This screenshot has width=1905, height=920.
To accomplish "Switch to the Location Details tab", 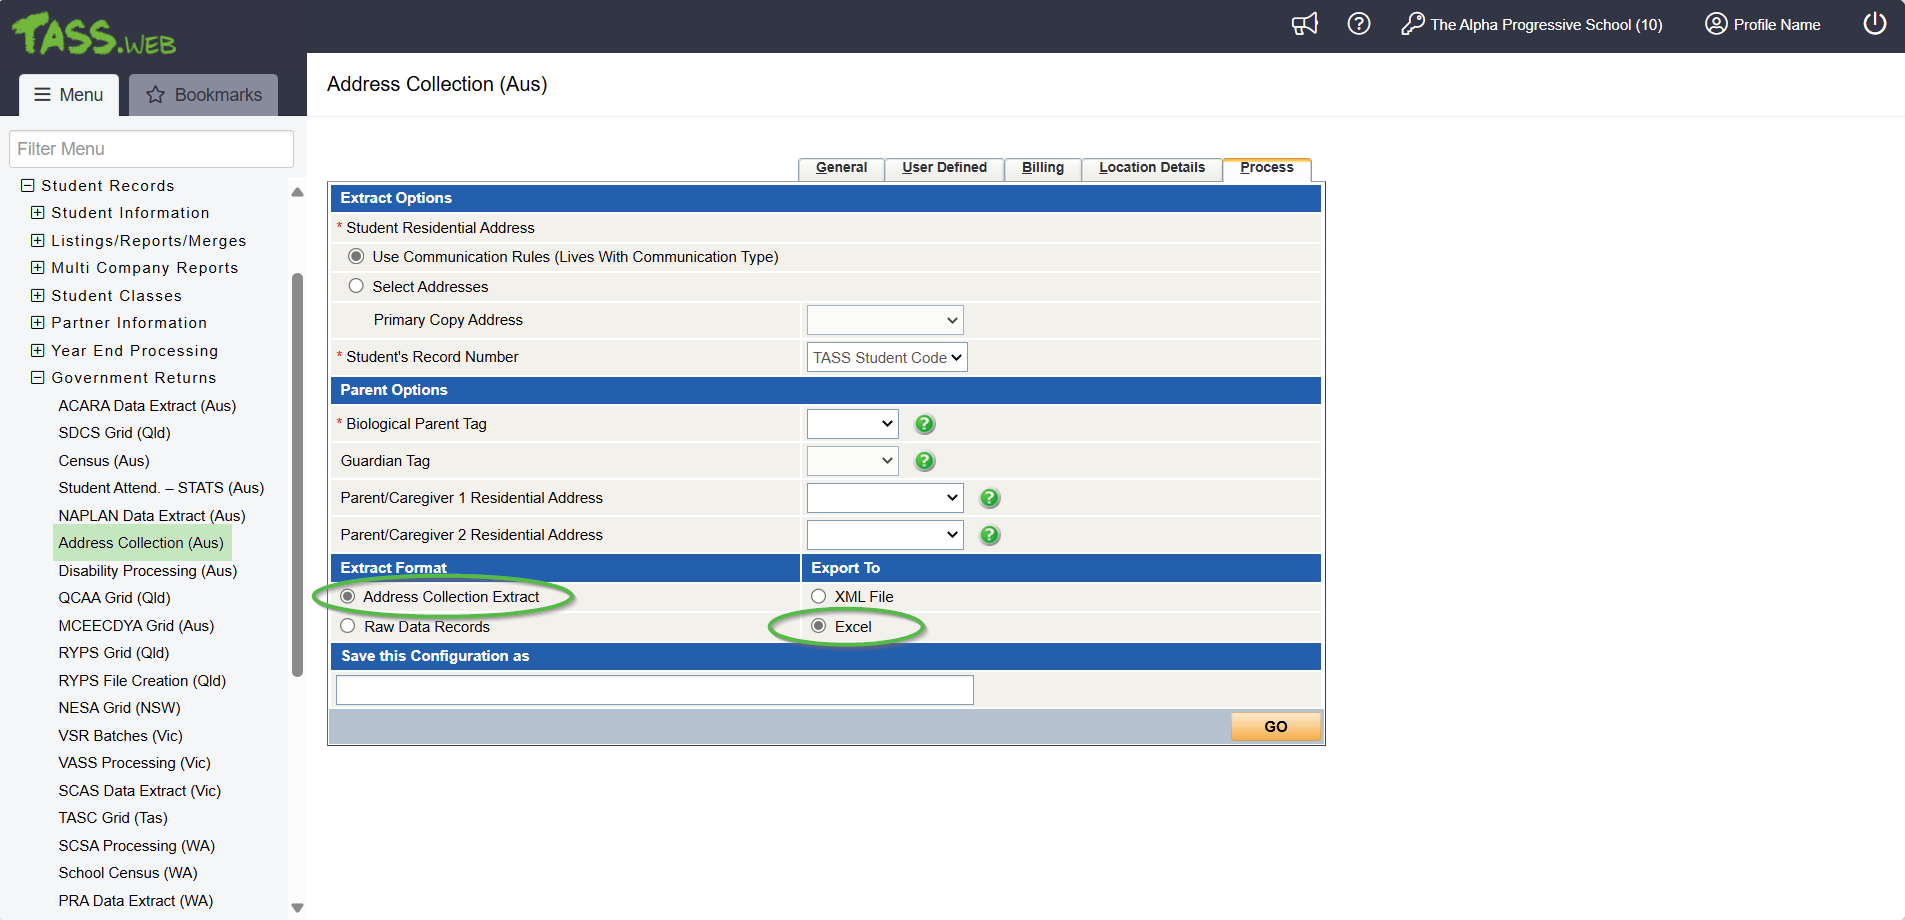I will pos(1151,168).
